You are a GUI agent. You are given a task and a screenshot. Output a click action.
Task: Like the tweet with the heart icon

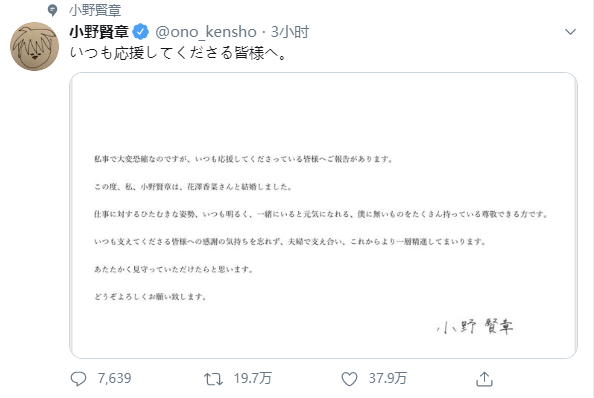click(x=349, y=379)
